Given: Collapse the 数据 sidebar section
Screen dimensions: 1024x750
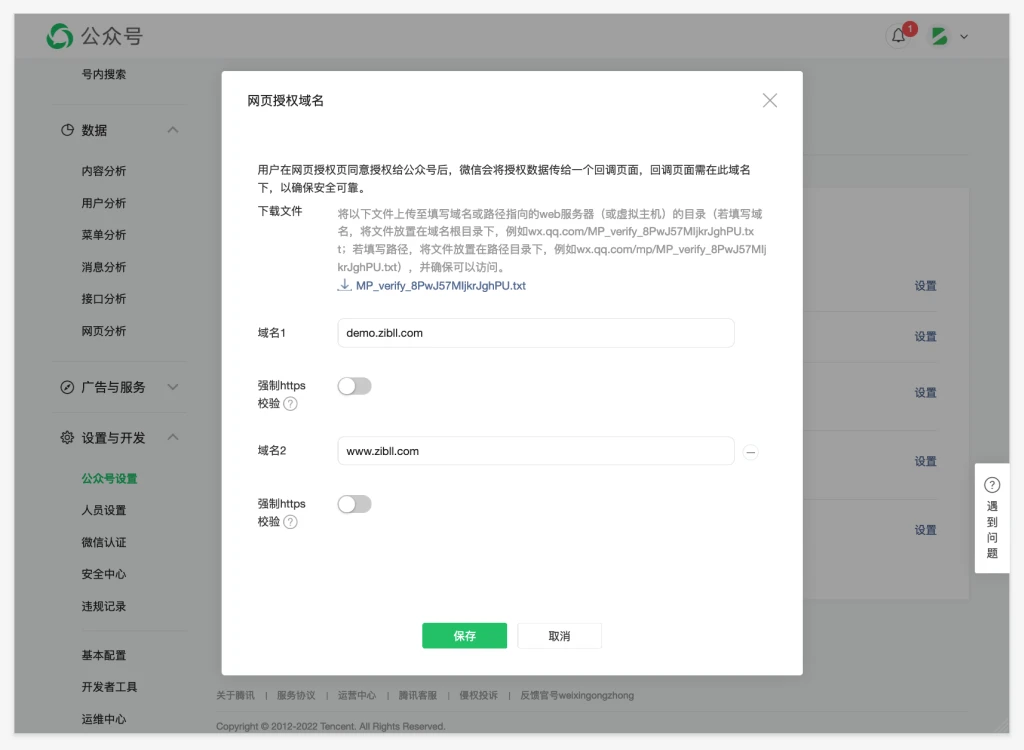Looking at the screenshot, I should point(172,130).
